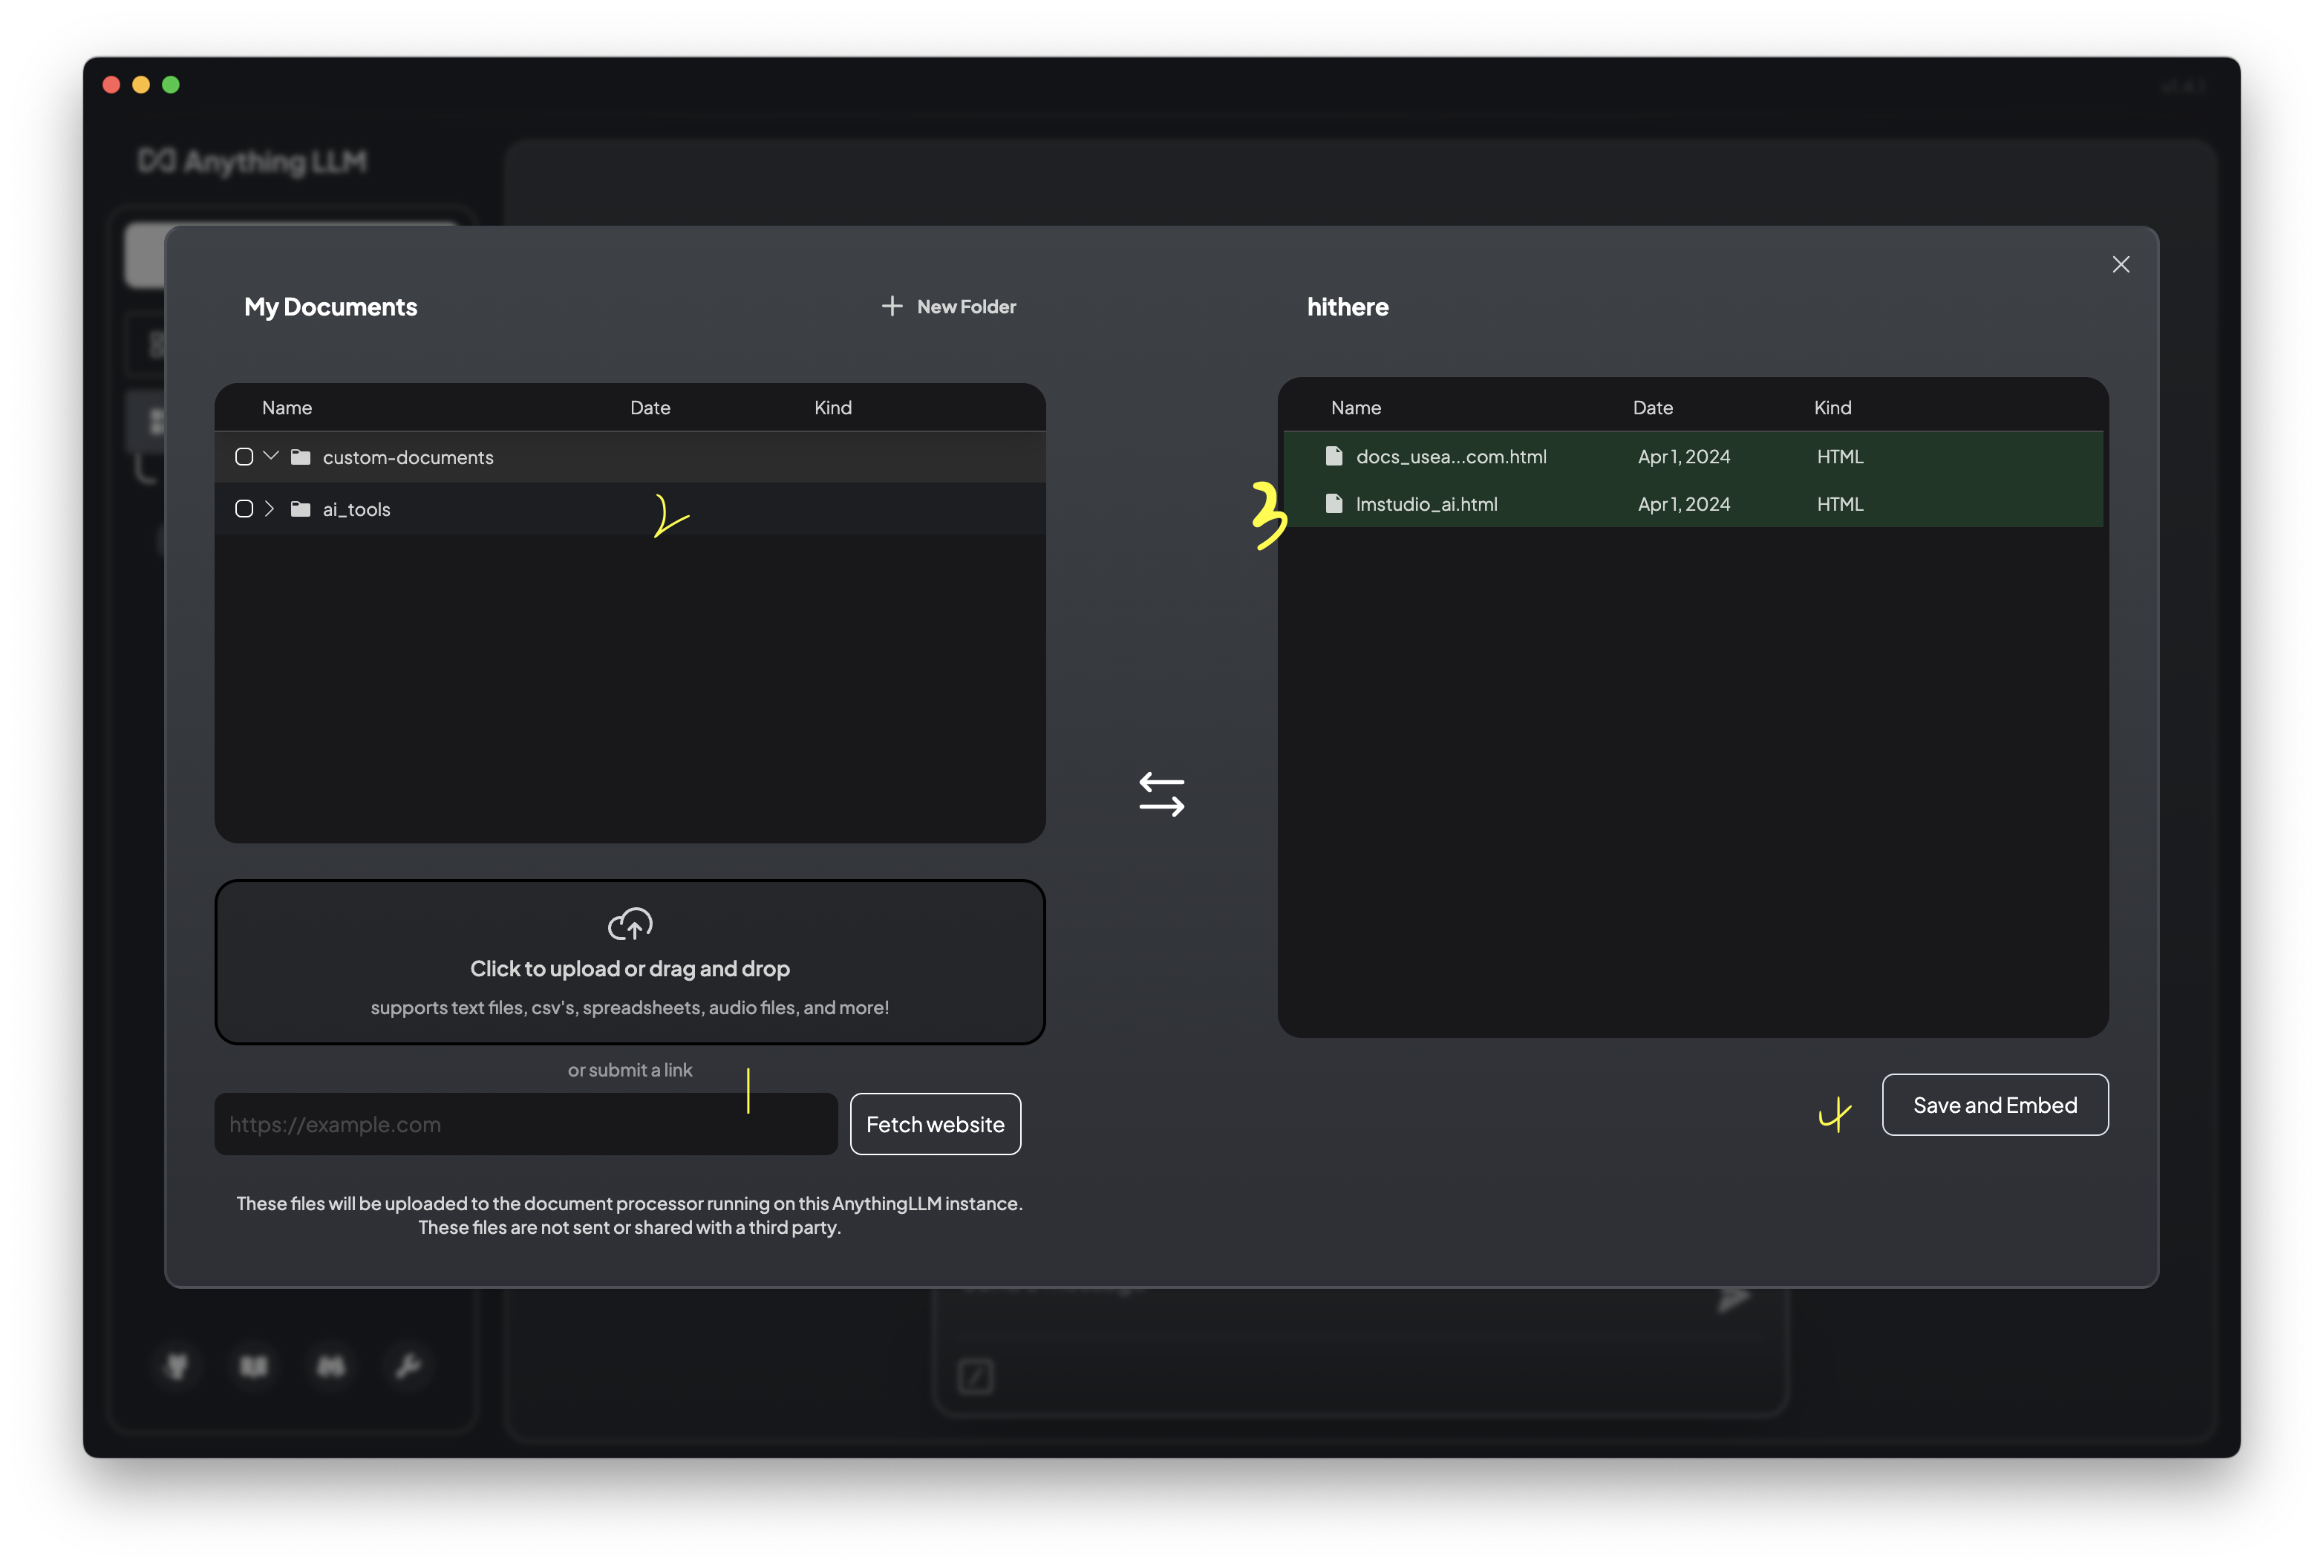The image size is (2324, 1568).
Task: Click the lmstudio_ai.html file icon
Action: coord(1333,504)
